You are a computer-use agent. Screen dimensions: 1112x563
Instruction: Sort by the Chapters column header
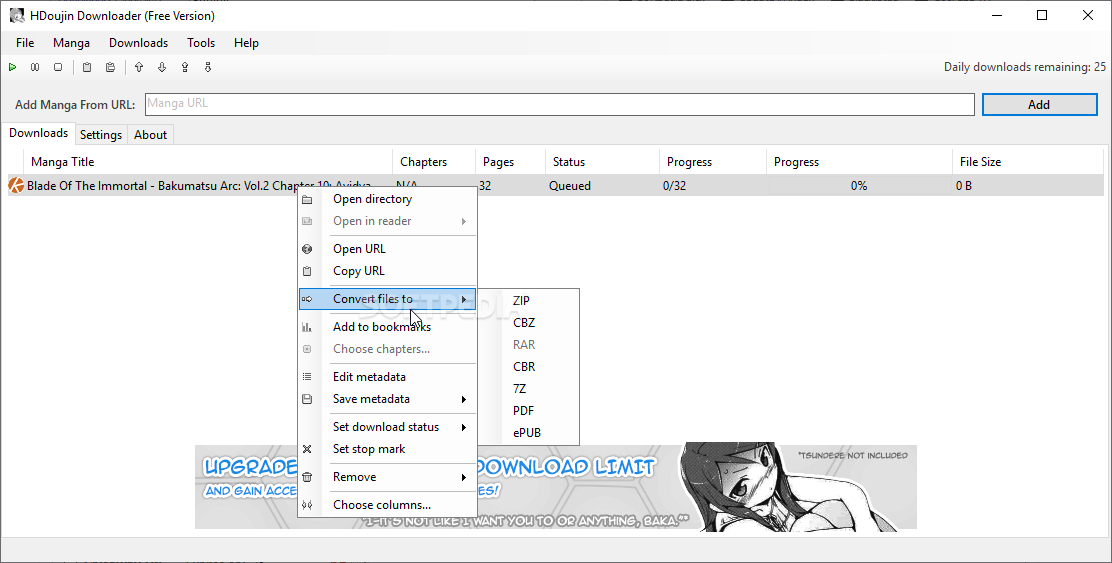(434, 162)
